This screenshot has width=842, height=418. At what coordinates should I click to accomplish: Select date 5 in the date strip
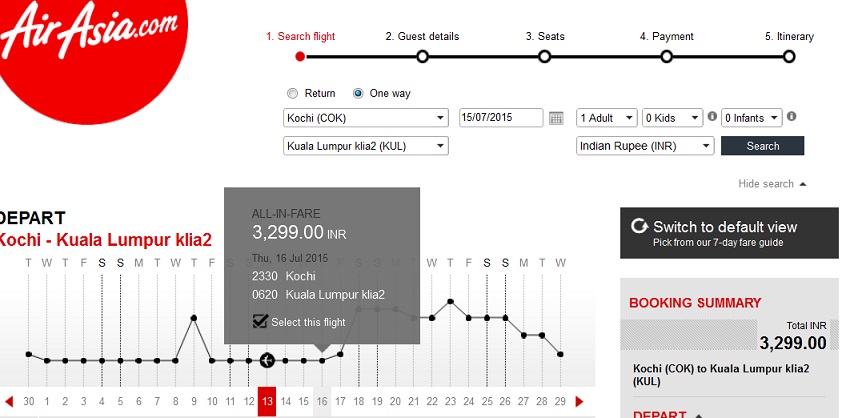(x=120, y=401)
